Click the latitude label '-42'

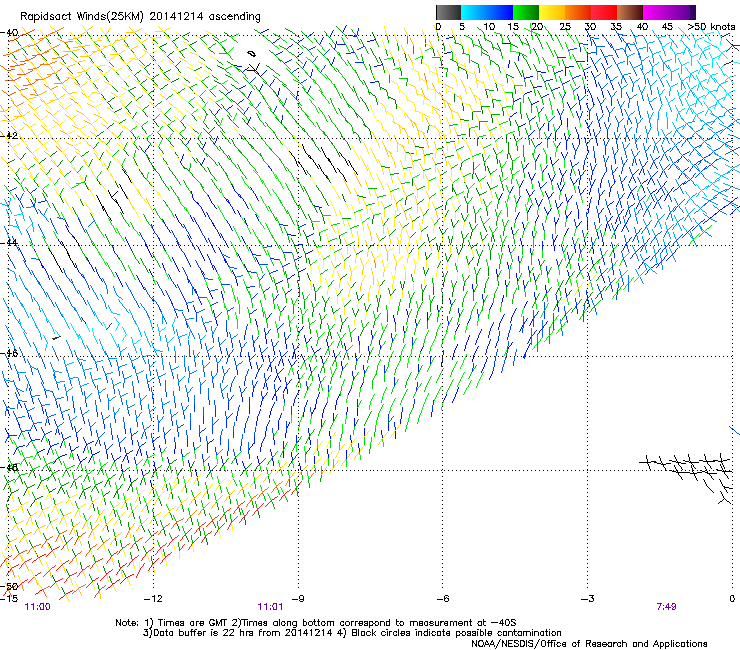[9, 135]
